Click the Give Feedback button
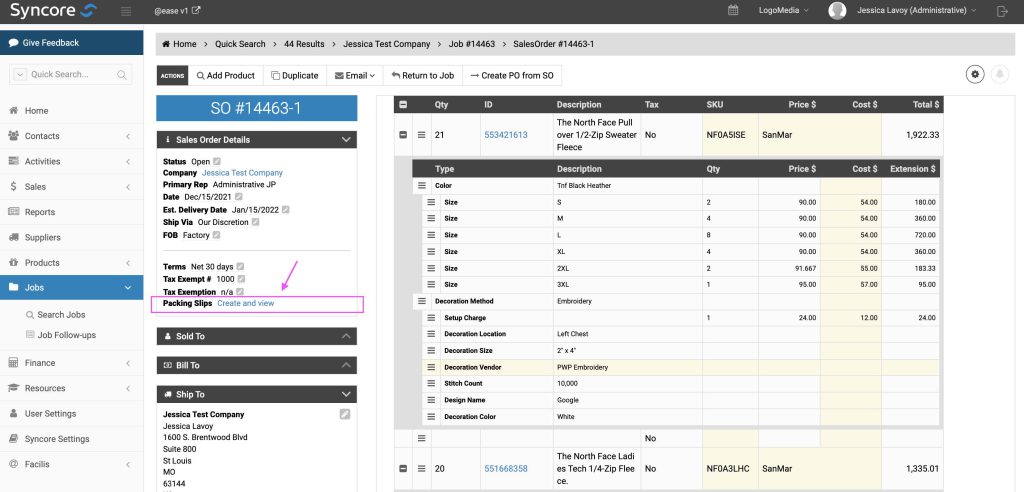 (x=71, y=42)
